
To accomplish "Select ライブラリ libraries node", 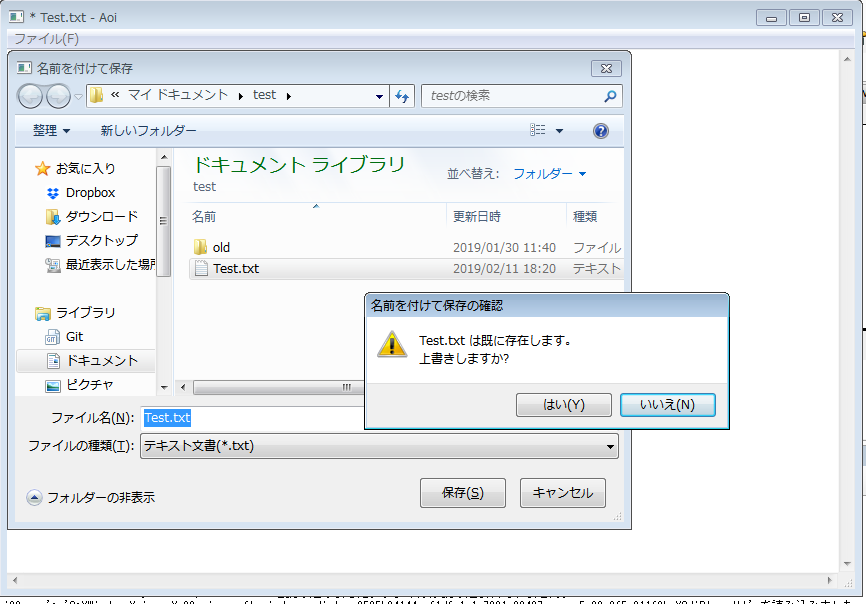I will tap(75, 313).
